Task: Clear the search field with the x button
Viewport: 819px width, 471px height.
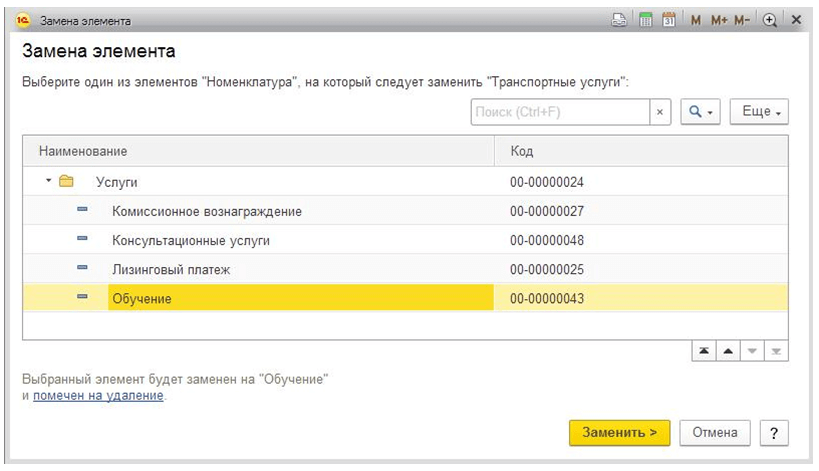Action: (x=660, y=112)
